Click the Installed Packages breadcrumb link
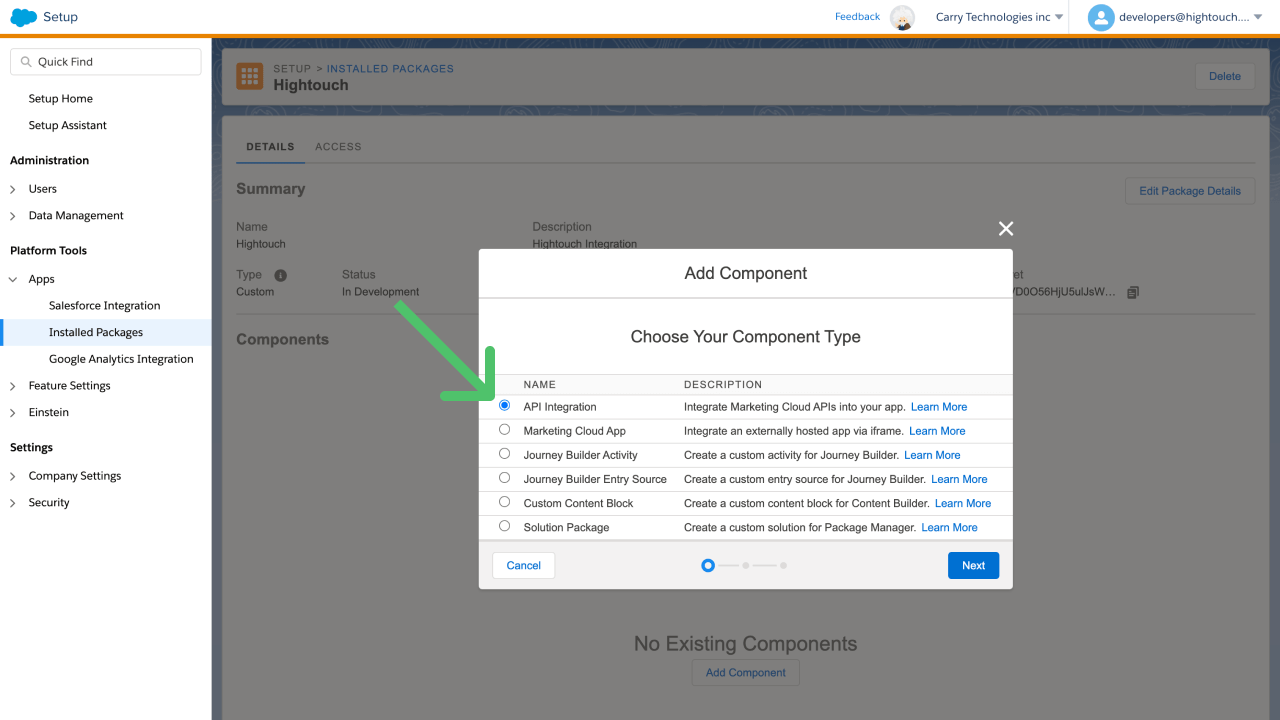 (390, 69)
